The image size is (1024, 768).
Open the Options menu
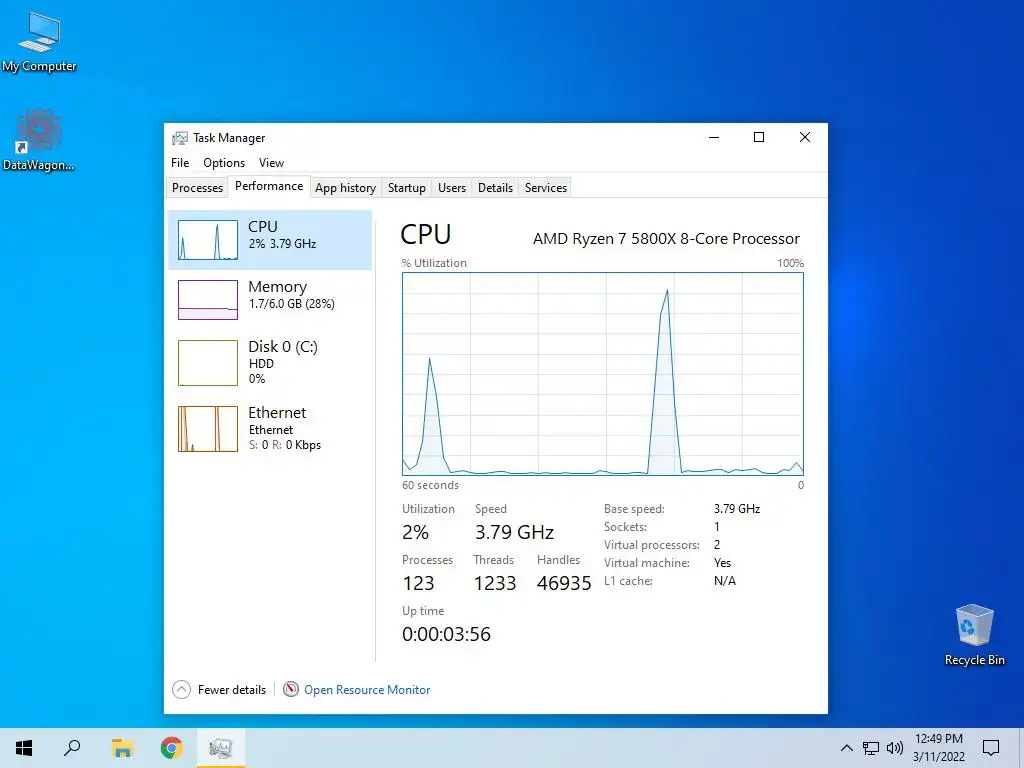click(224, 163)
